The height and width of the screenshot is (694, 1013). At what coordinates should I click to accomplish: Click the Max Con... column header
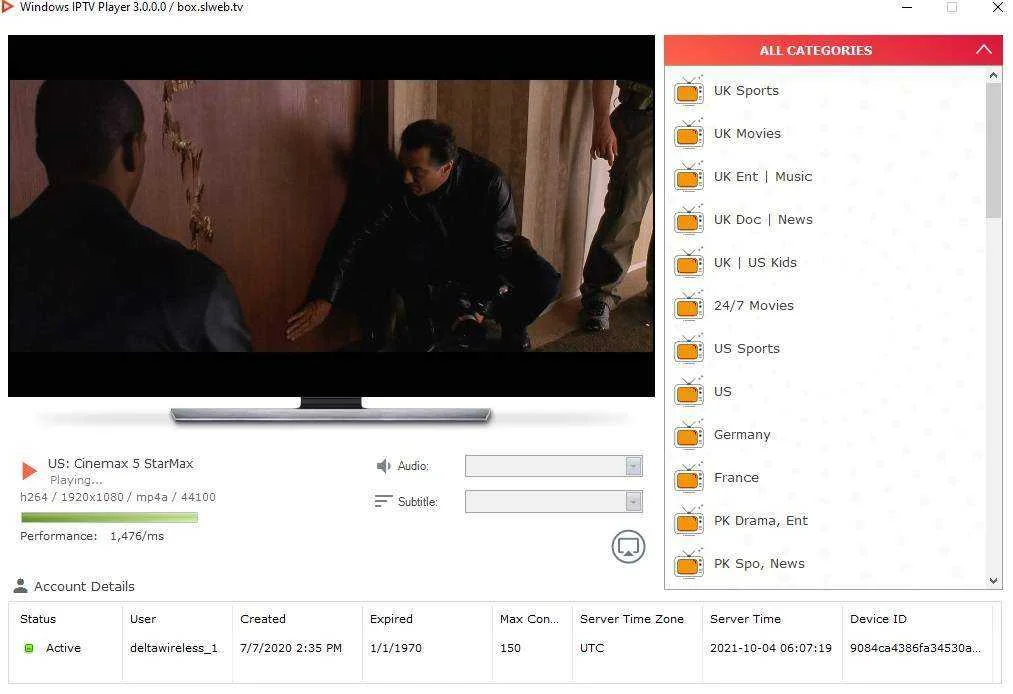pos(529,619)
